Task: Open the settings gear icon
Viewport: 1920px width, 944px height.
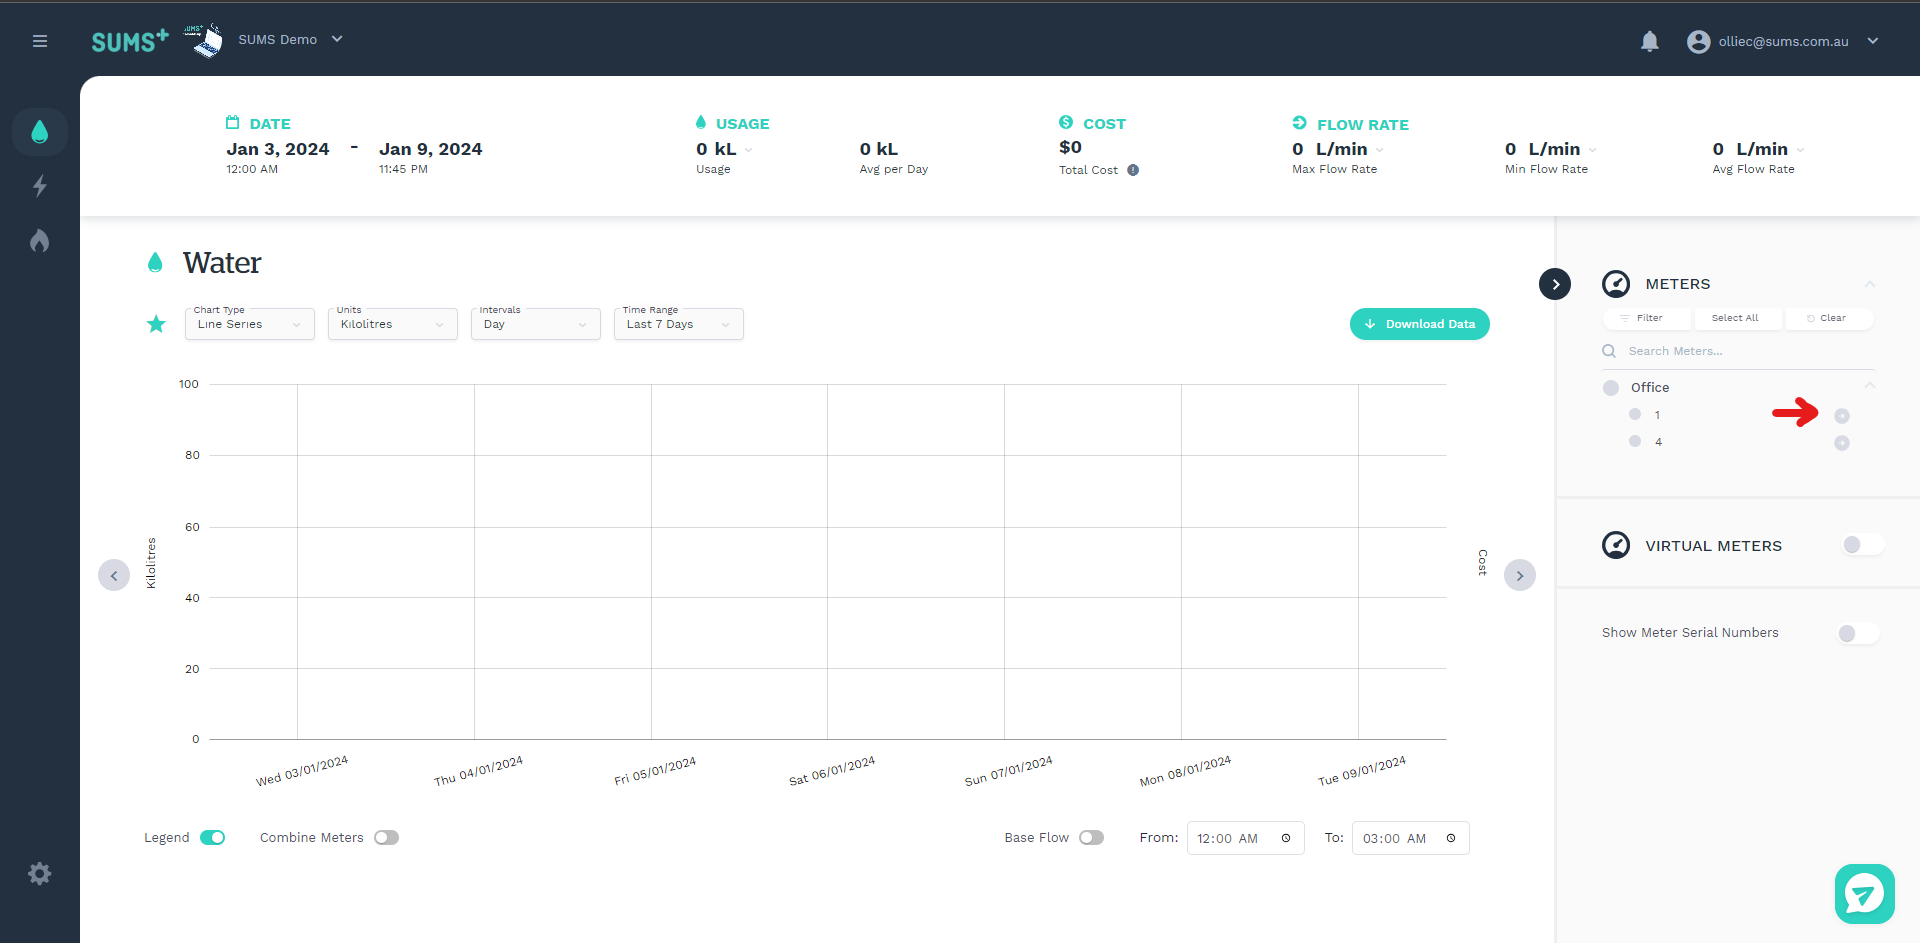Action: [40, 874]
